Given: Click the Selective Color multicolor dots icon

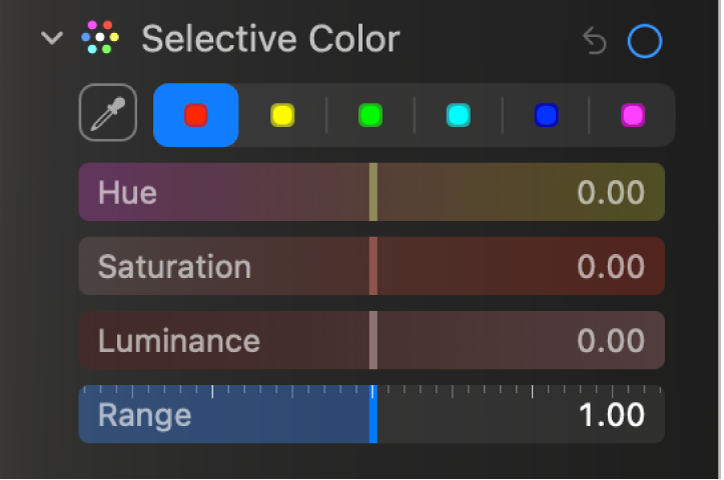Looking at the screenshot, I should [x=102, y=39].
